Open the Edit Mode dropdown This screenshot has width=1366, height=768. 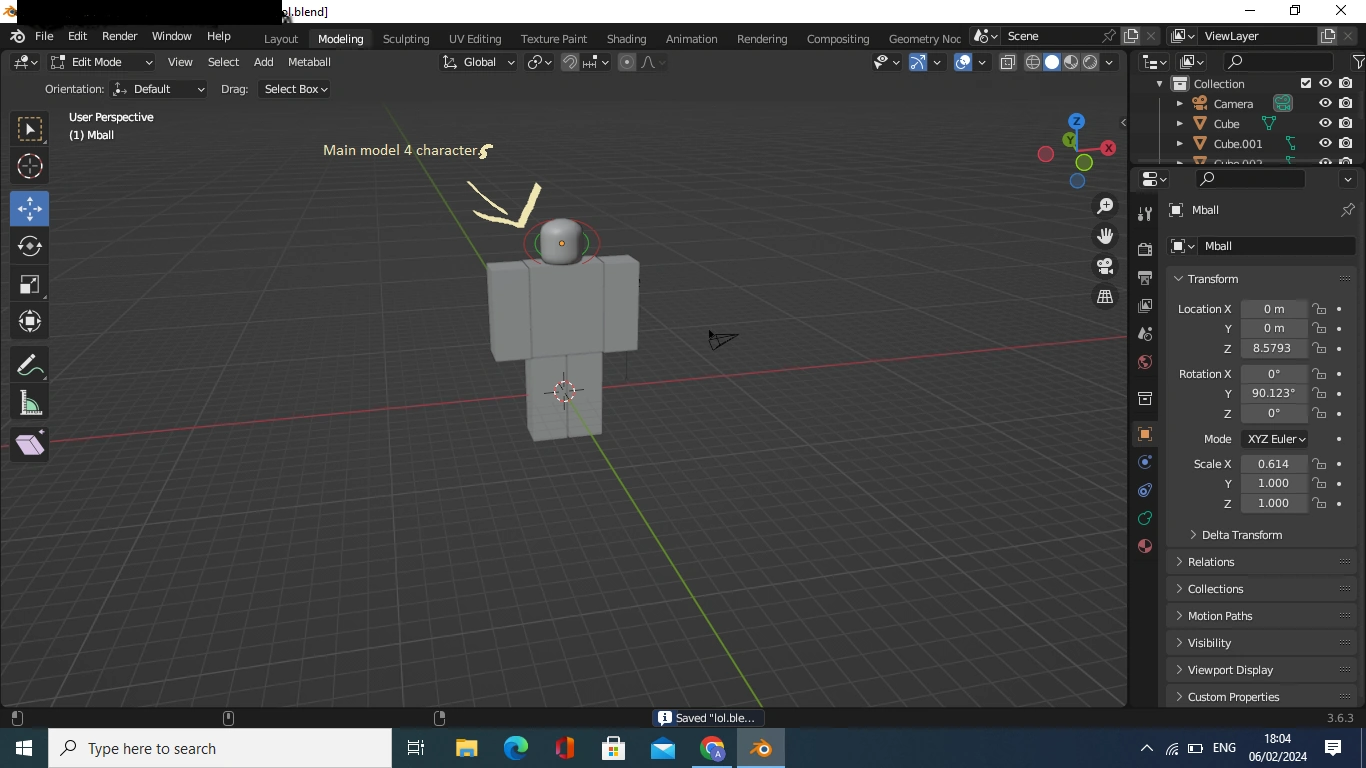point(101,62)
